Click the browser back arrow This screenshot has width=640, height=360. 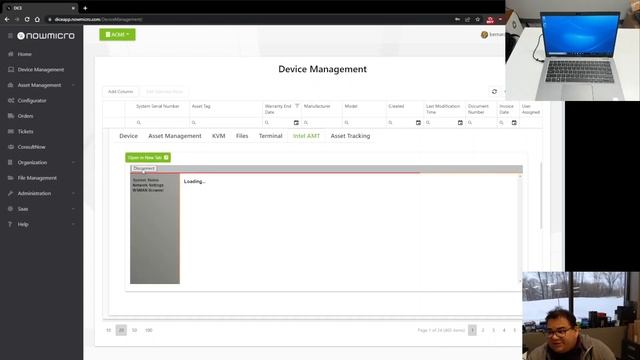tap(7, 19)
